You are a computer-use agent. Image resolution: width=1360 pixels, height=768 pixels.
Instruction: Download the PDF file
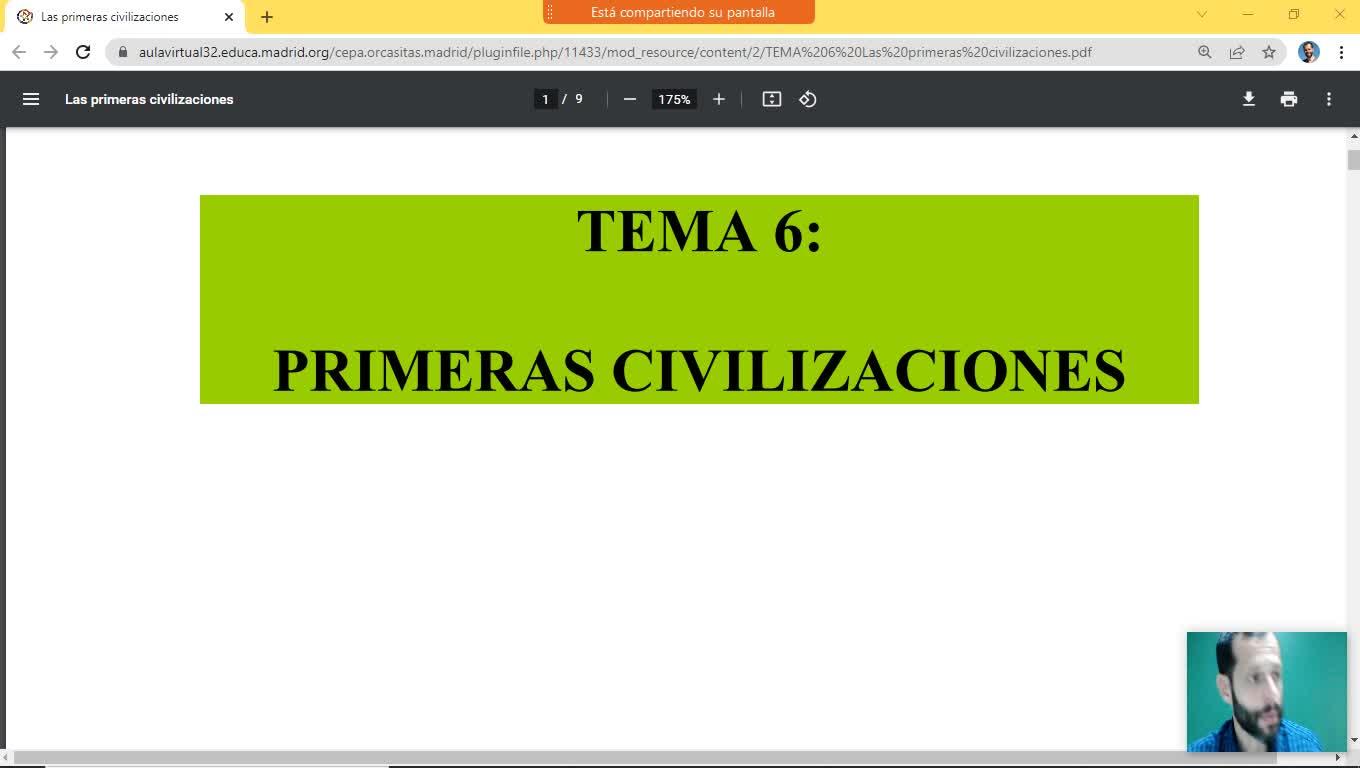(1249, 99)
